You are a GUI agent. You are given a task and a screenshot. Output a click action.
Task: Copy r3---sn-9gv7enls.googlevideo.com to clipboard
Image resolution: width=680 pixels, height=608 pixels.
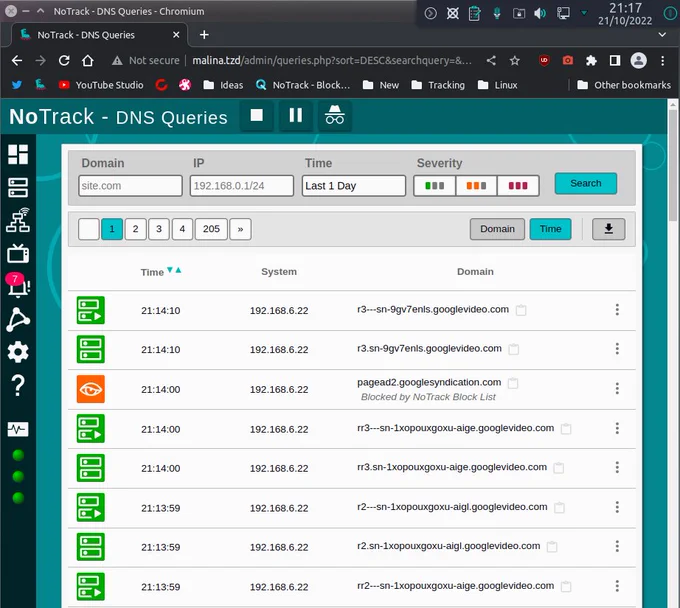point(521,310)
